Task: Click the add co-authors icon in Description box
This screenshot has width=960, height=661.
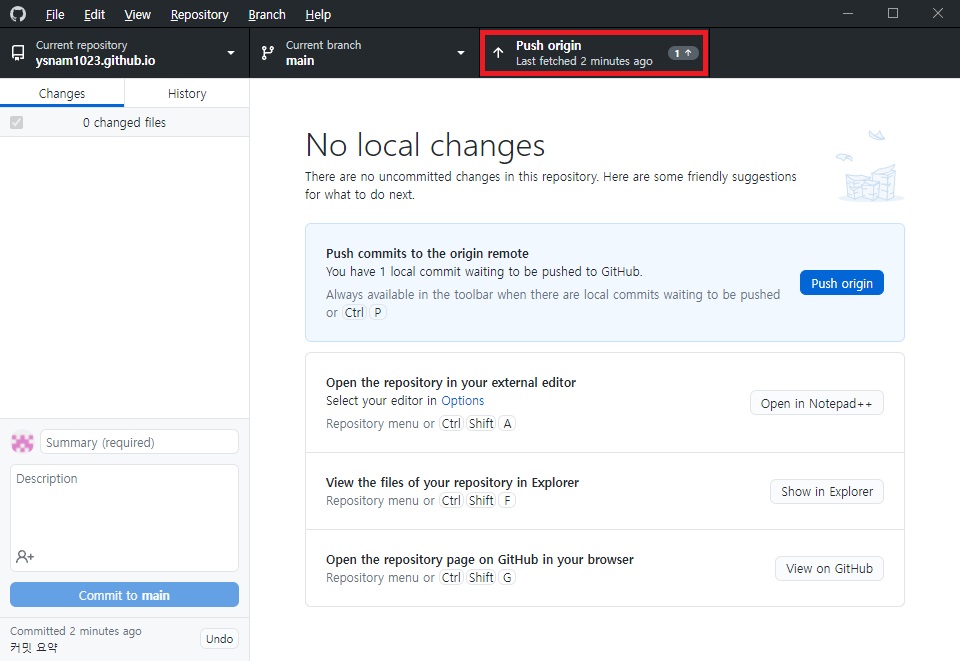Action: click(x=25, y=556)
